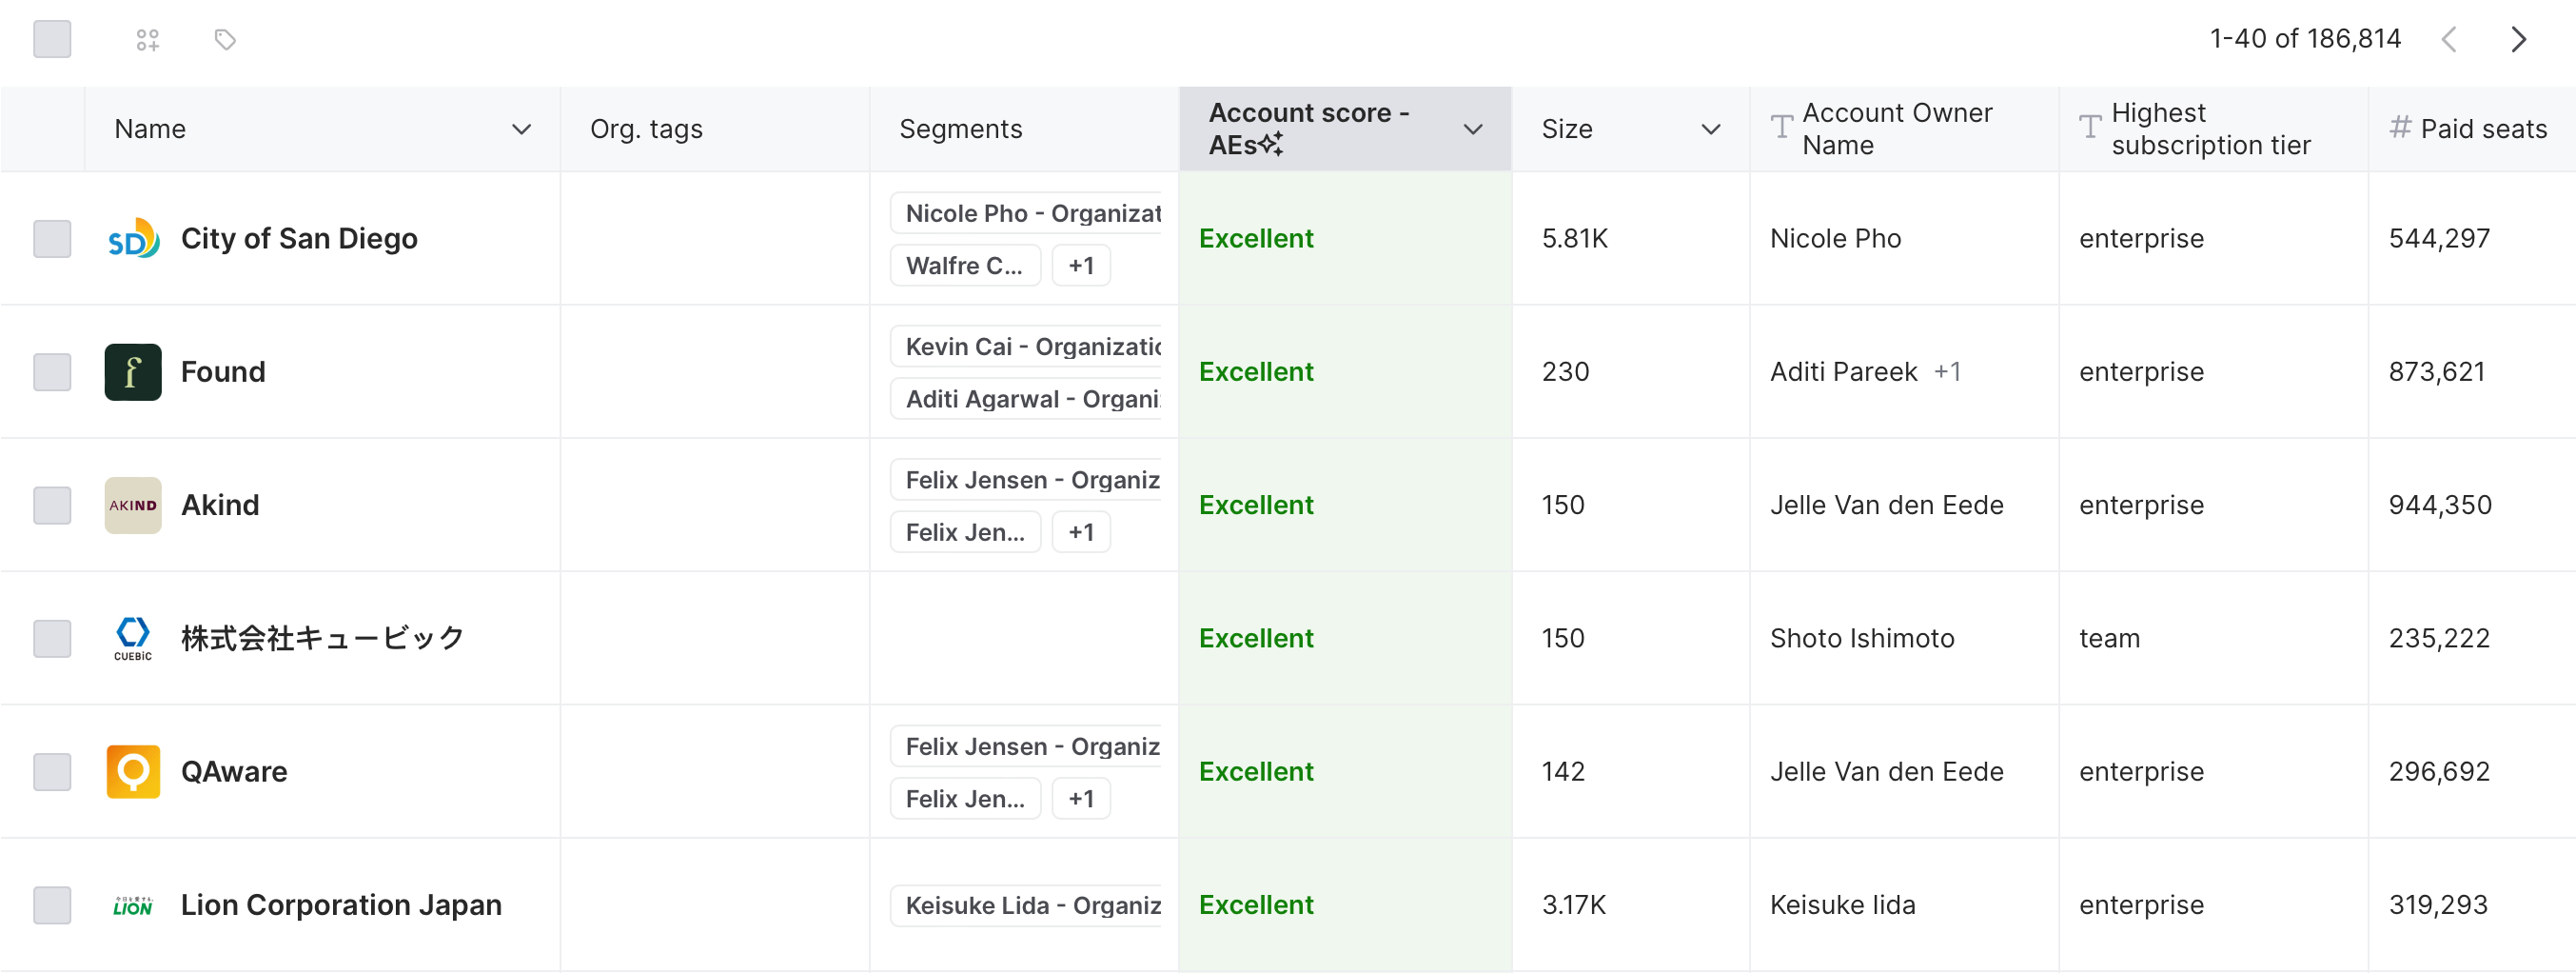
Task: Click the City of San Diego logo
Action: coord(133,239)
